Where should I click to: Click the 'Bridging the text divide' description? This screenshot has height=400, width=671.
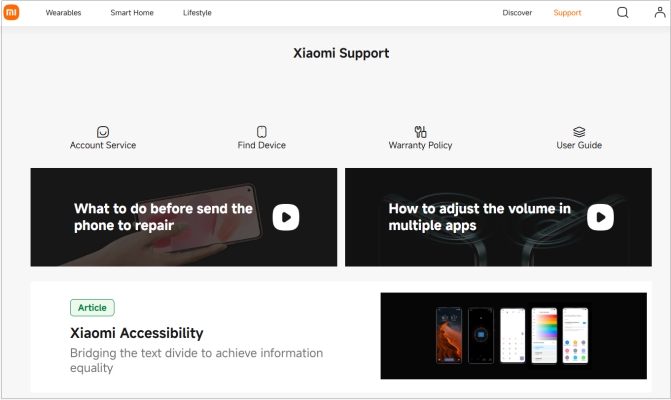point(196,360)
